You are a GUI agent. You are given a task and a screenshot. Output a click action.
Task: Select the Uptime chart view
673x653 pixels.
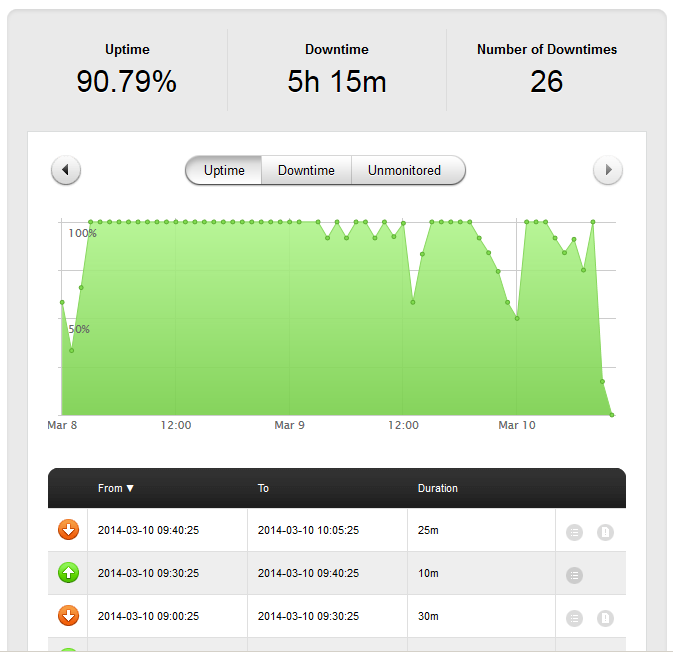point(224,171)
